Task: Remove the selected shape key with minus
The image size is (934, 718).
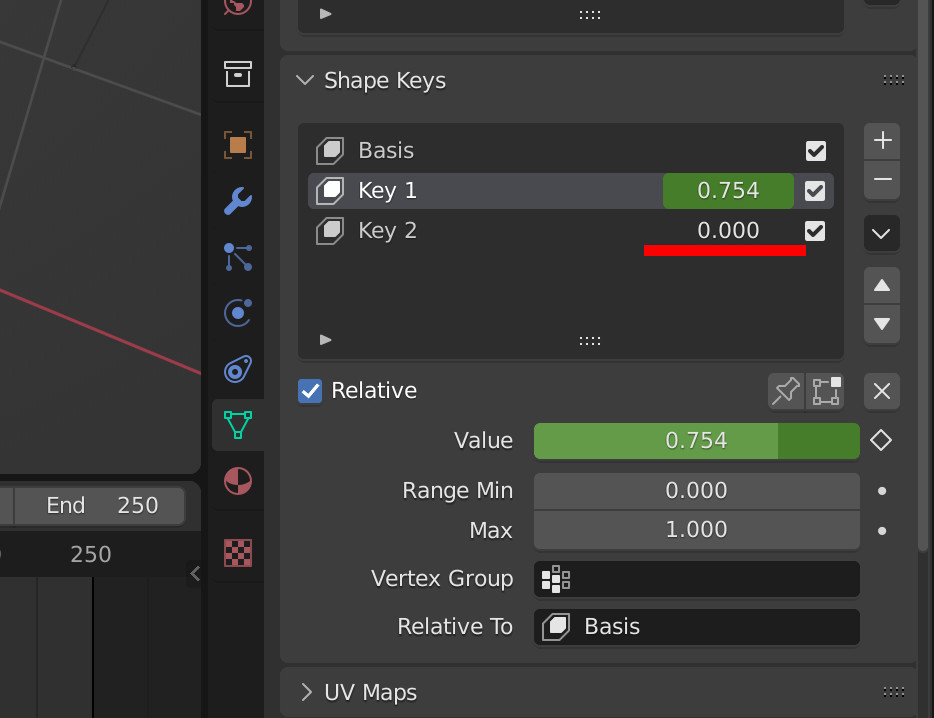Action: tap(882, 179)
